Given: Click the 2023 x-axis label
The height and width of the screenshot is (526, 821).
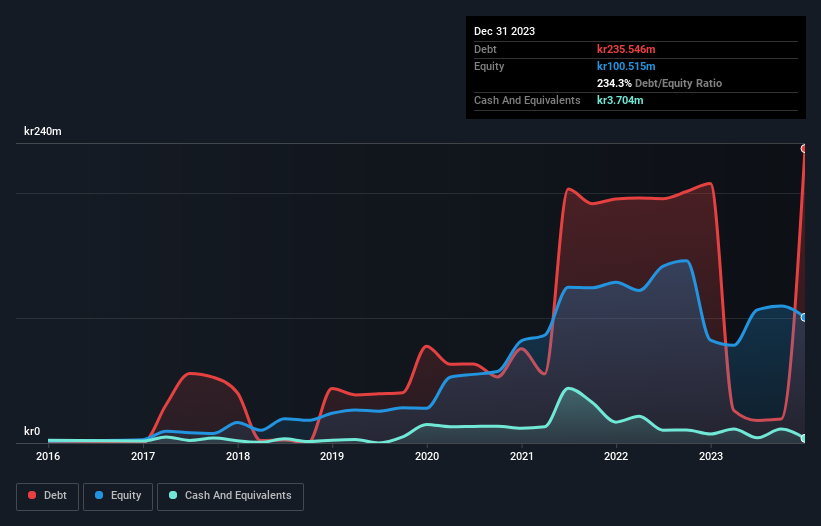Looking at the screenshot, I should pyautogui.click(x=711, y=456).
